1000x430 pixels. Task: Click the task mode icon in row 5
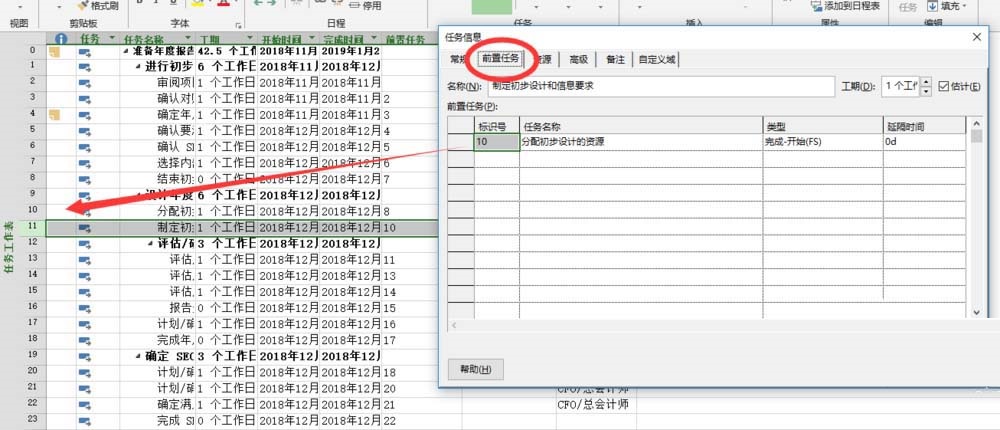click(85, 131)
